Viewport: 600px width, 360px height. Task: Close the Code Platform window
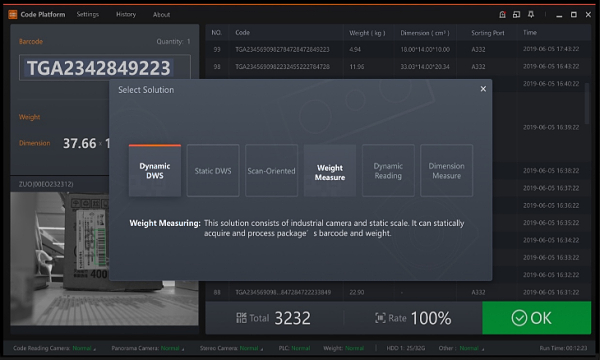coord(588,15)
